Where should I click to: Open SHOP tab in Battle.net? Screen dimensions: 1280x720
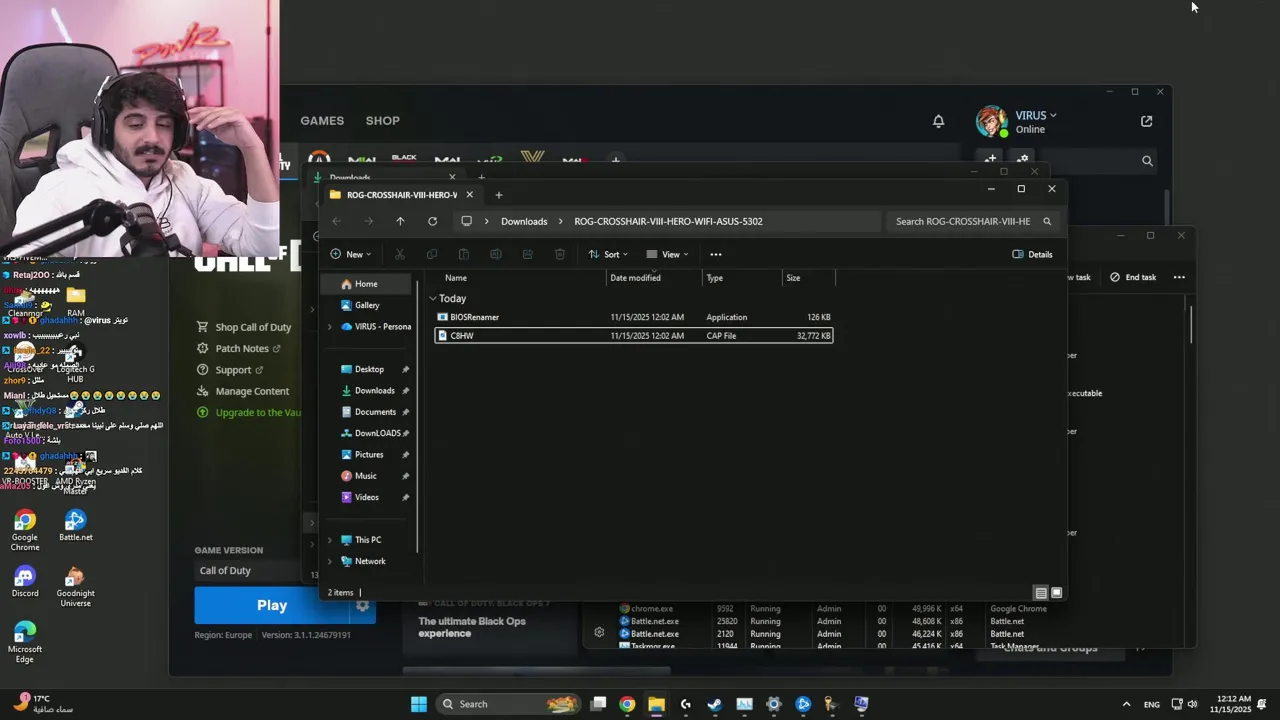[x=383, y=120]
